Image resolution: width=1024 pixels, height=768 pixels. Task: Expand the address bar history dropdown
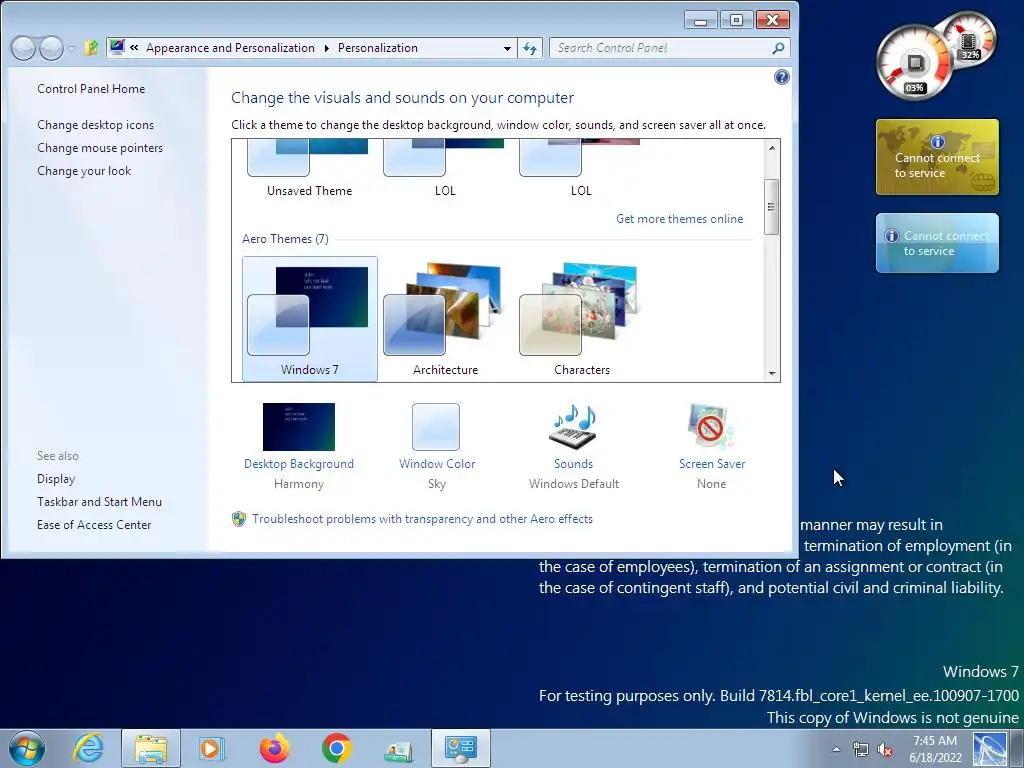pyautogui.click(x=507, y=48)
